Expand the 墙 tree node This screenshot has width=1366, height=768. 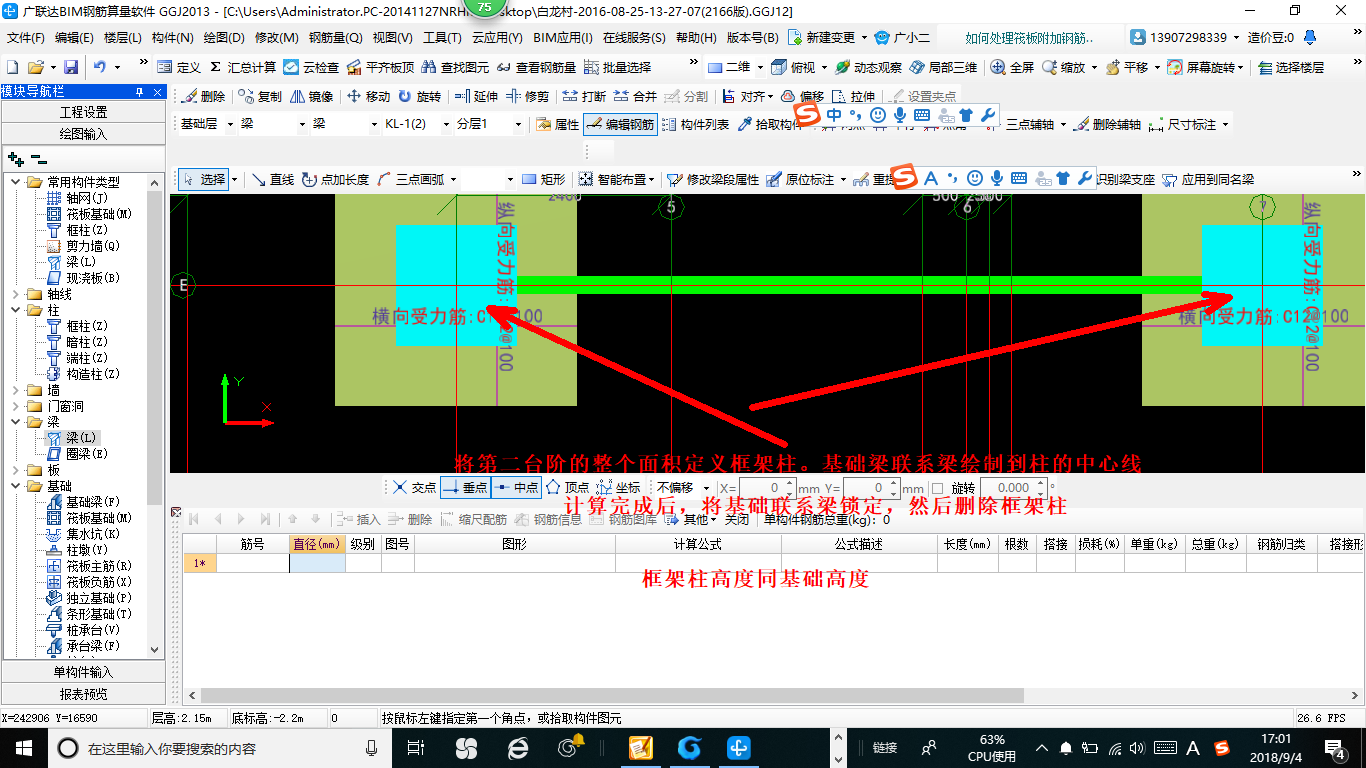16,390
